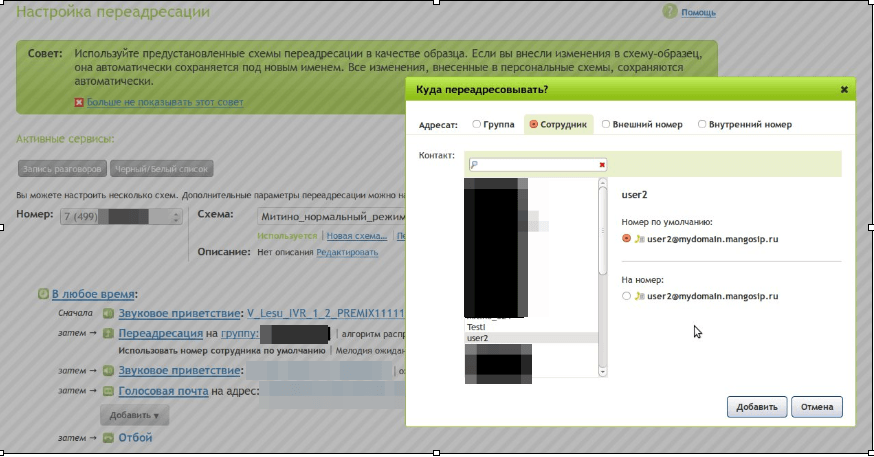Select Номер по умолчанию radio for user2

point(627,239)
